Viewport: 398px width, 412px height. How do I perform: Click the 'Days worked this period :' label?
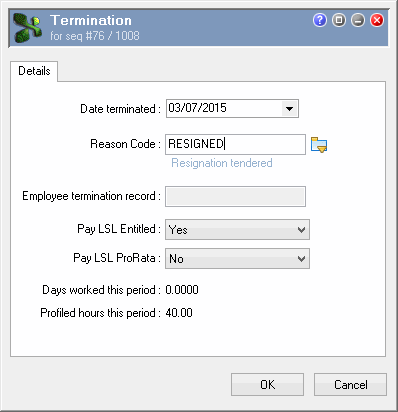(101, 290)
